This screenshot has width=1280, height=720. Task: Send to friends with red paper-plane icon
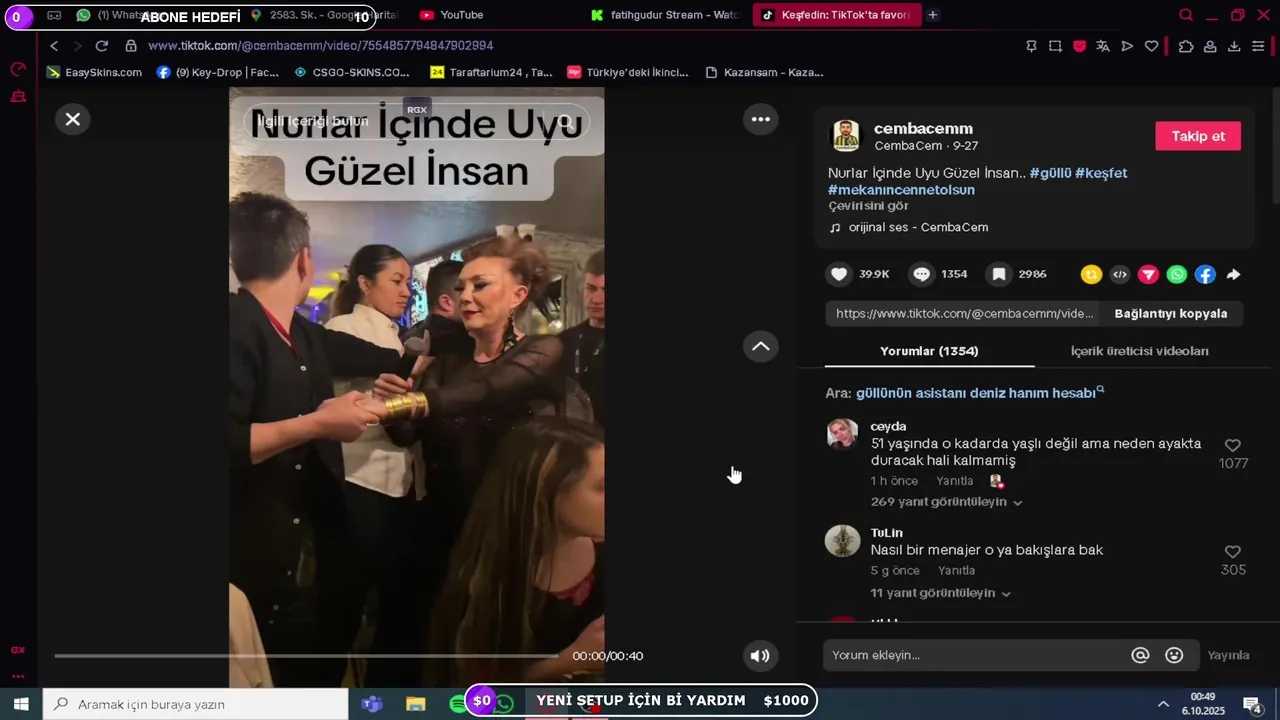tap(1148, 274)
